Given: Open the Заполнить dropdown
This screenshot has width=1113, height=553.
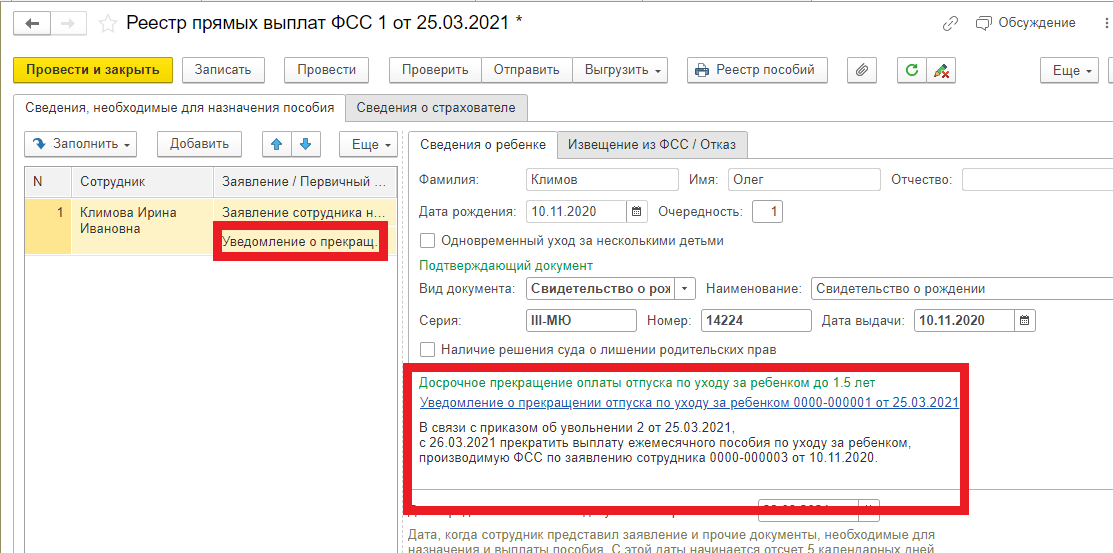Looking at the screenshot, I should [x=80, y=144].
